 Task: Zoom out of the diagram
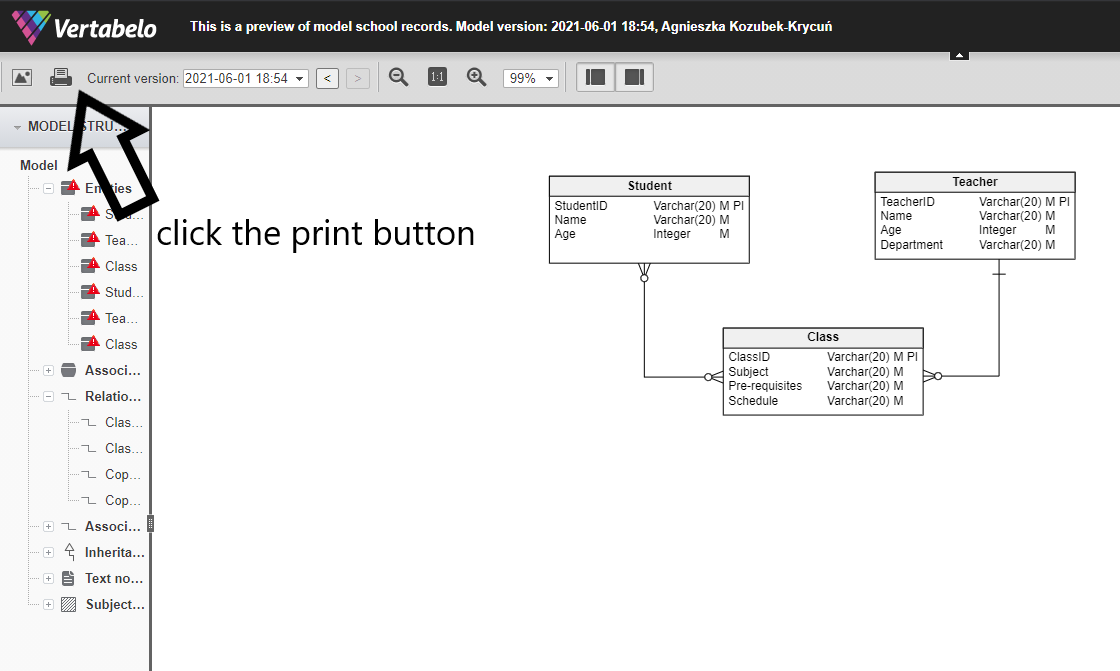coord(398,77)
